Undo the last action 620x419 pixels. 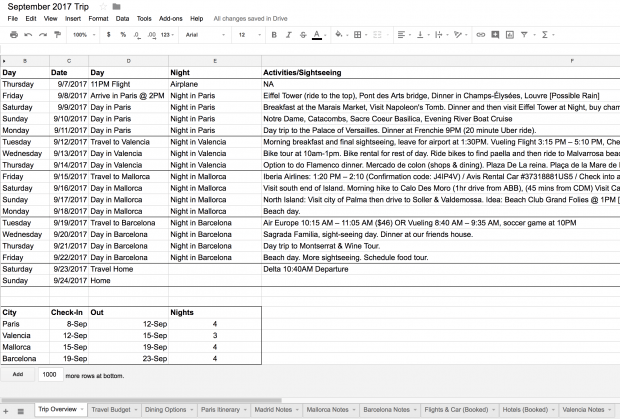tap(28, 34)
